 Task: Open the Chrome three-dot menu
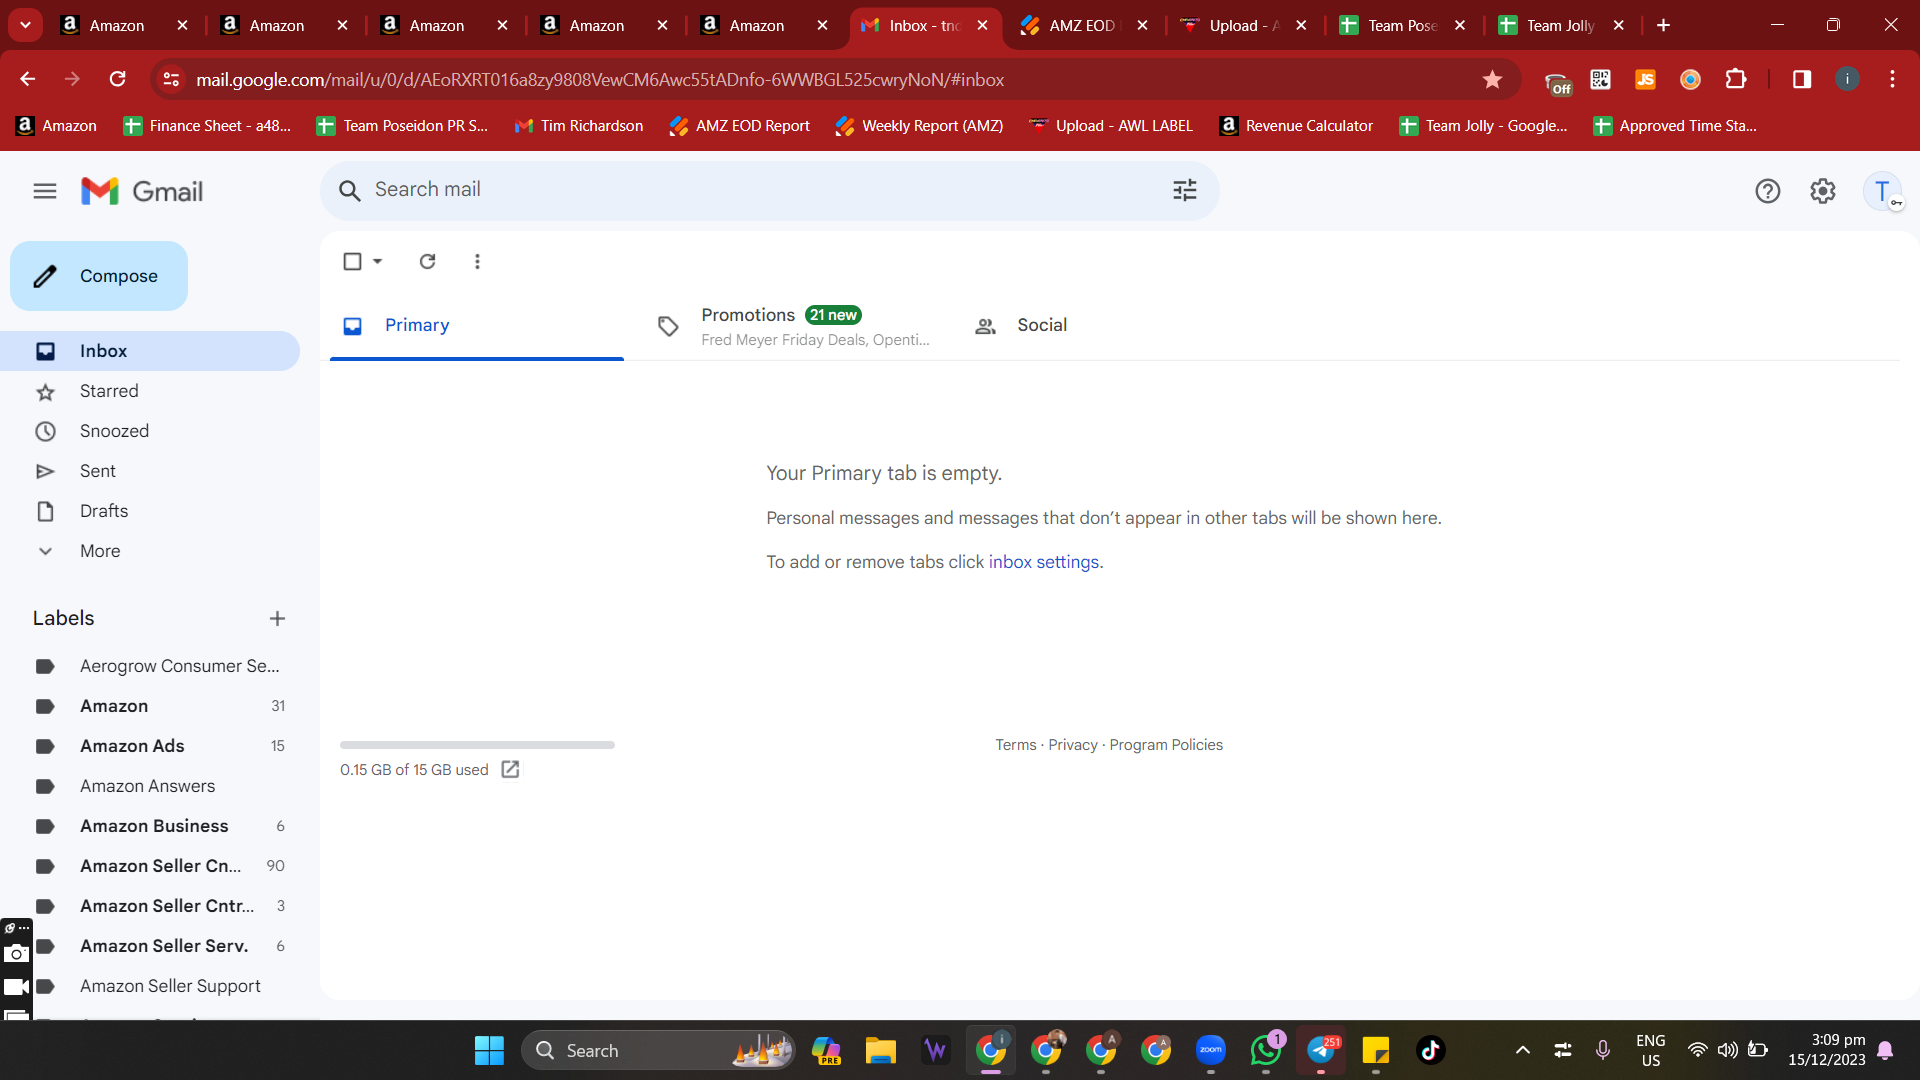(1892, 79)
